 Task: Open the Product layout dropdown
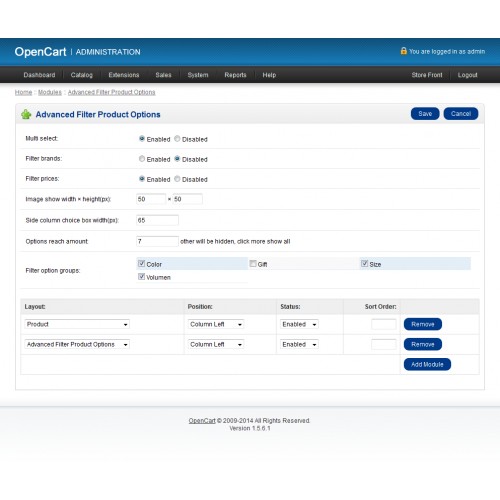coord(77,324)
